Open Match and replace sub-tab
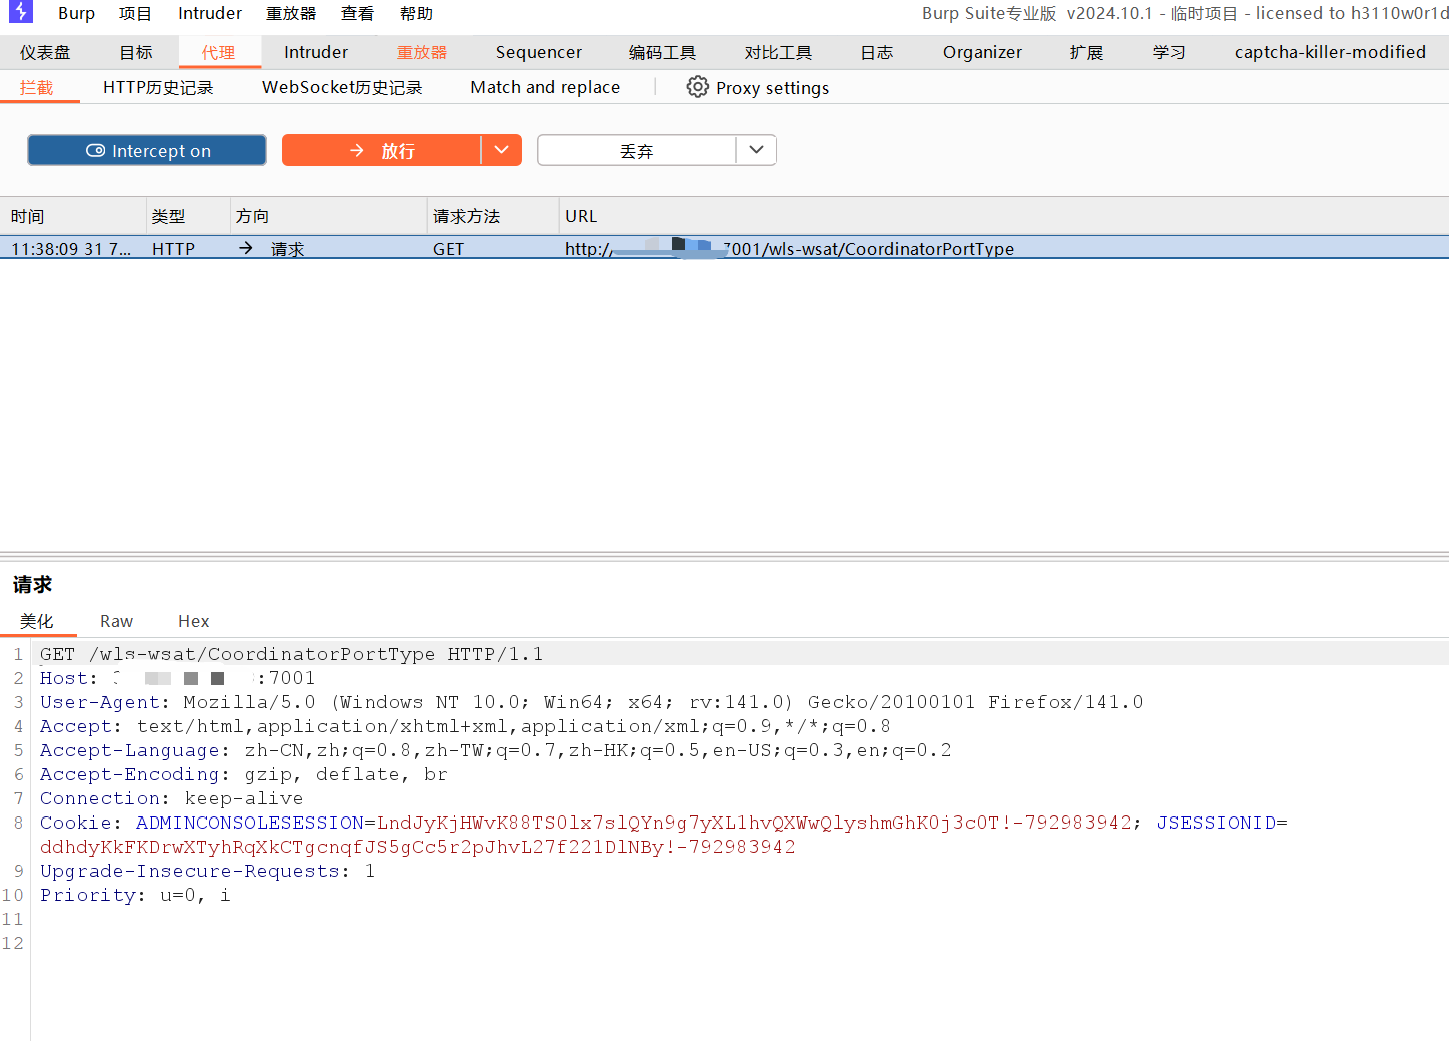1449x1041 pixels. click(x=545, y=87)
